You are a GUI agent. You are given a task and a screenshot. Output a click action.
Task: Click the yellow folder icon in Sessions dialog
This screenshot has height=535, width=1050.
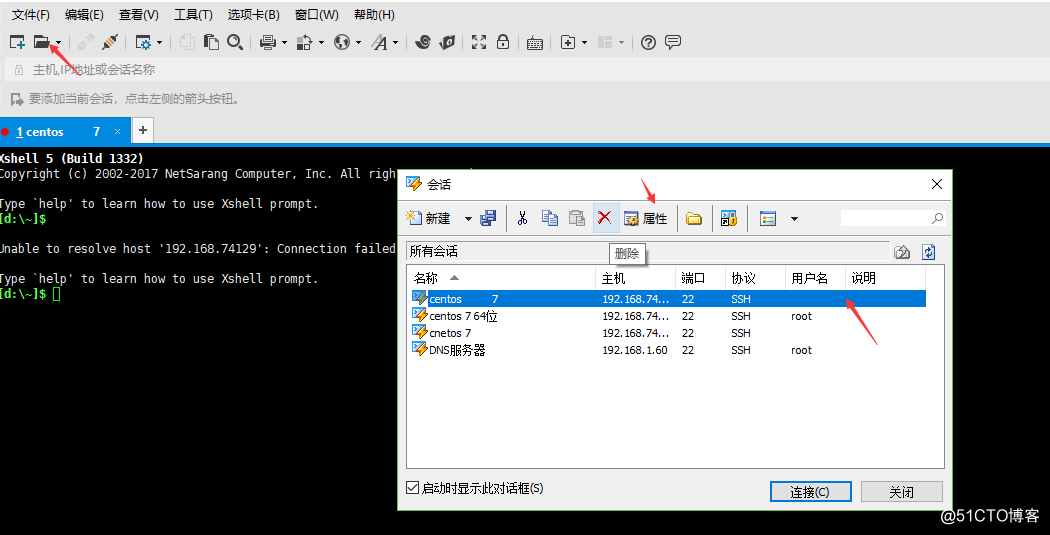coord(694,218)
